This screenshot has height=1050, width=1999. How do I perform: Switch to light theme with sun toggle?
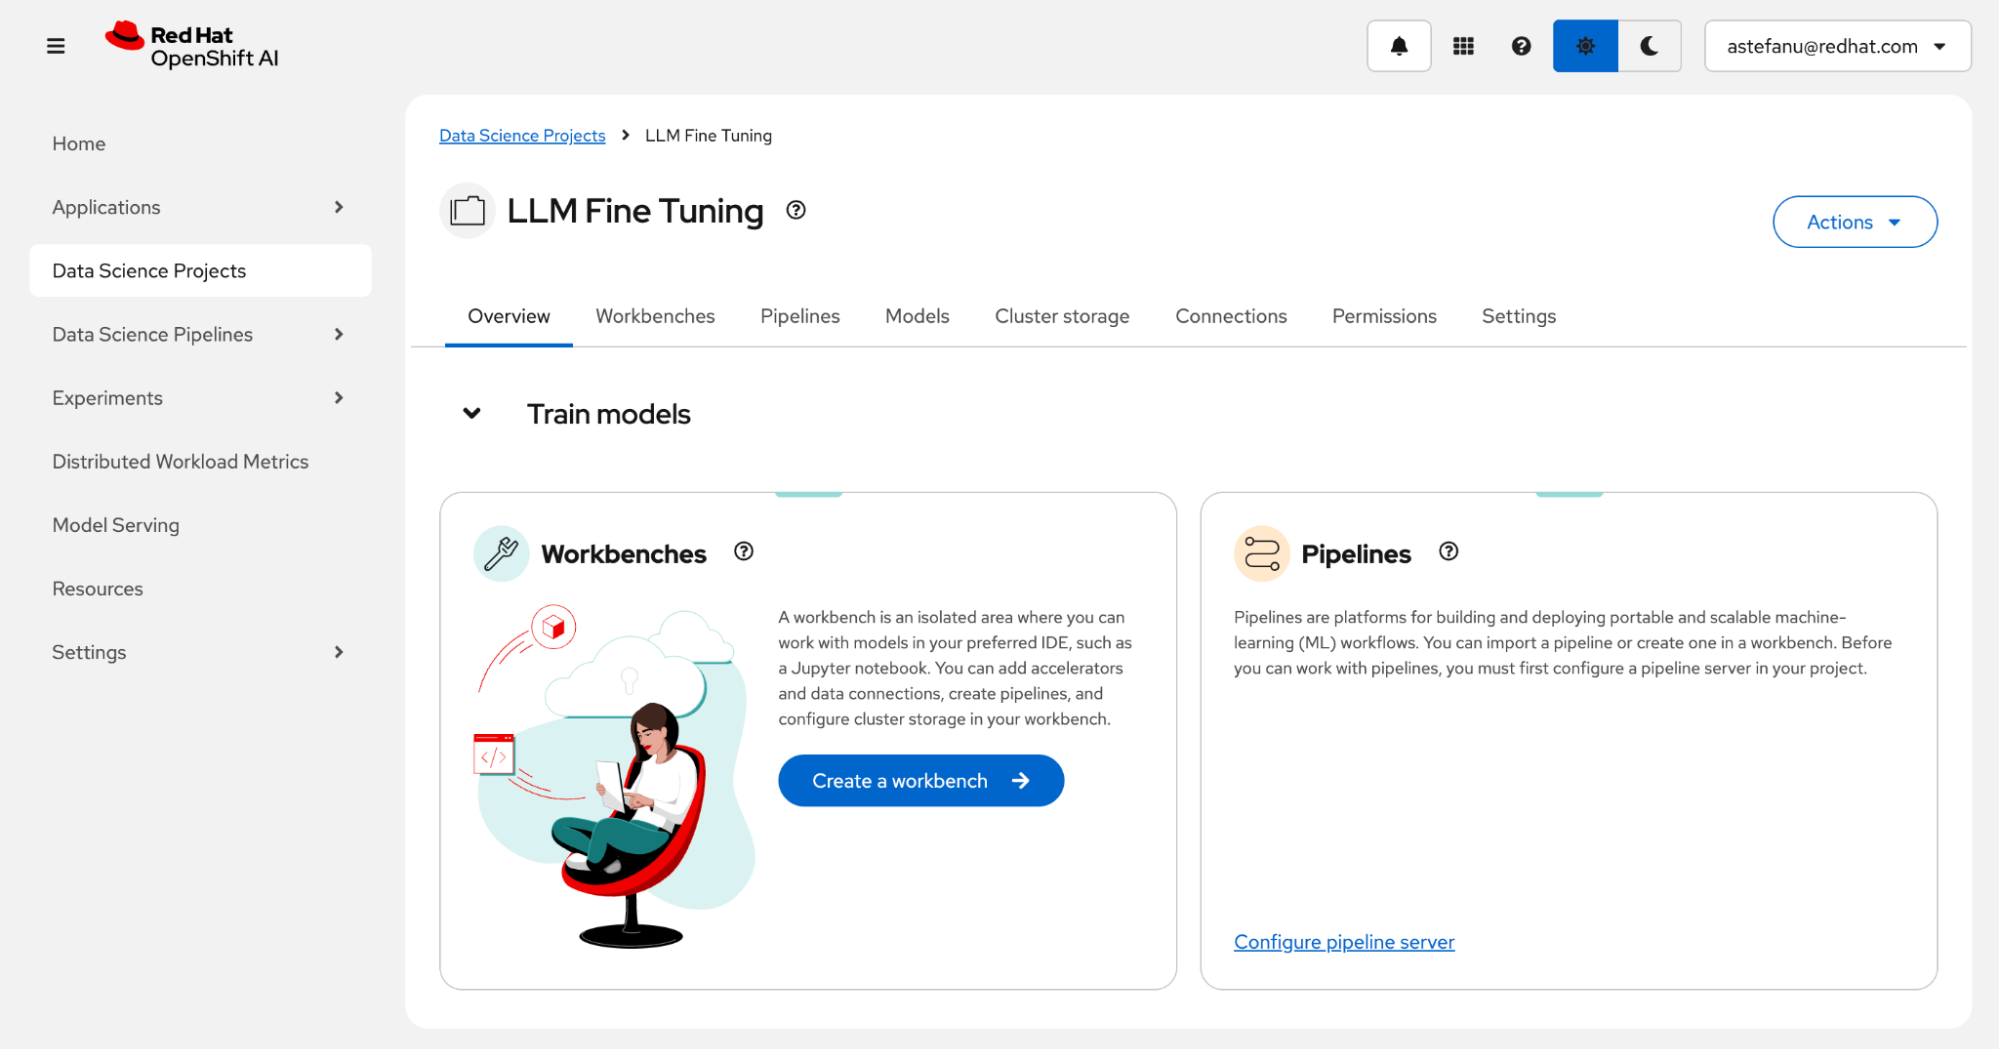pos(1585,46)
